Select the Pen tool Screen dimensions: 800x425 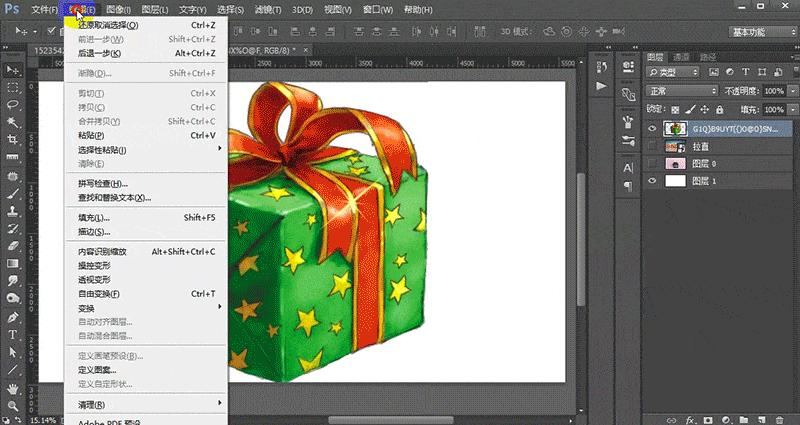pos(13,317)
